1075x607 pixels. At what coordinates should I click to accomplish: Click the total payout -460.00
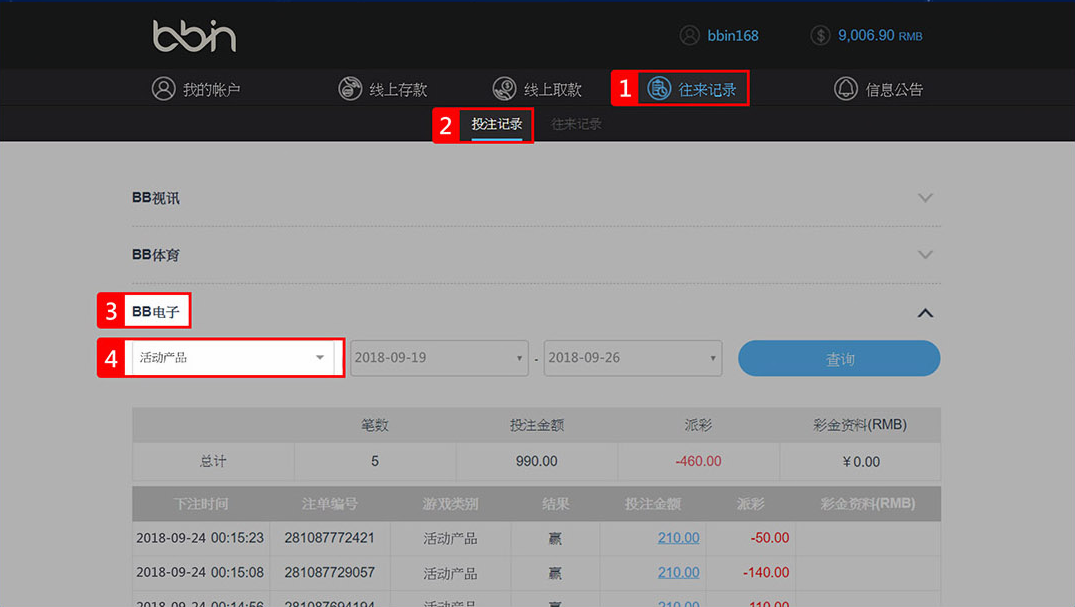[x=698, y=462]
